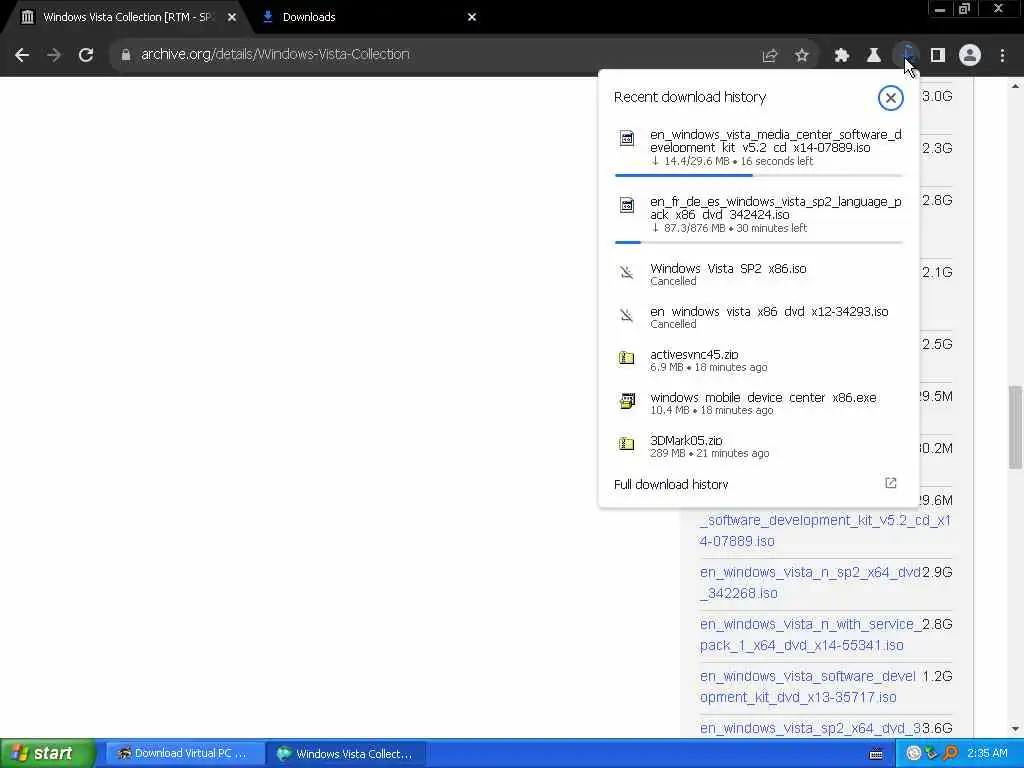Click the media center download progress bar
This screenshot has width=1024, height=768.
pyautogui.click(x=759, y=175)
